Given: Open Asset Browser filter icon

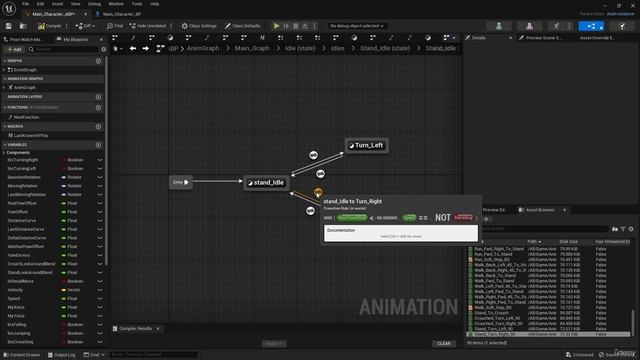Looking at the screenshot, I should coord(623,229).
